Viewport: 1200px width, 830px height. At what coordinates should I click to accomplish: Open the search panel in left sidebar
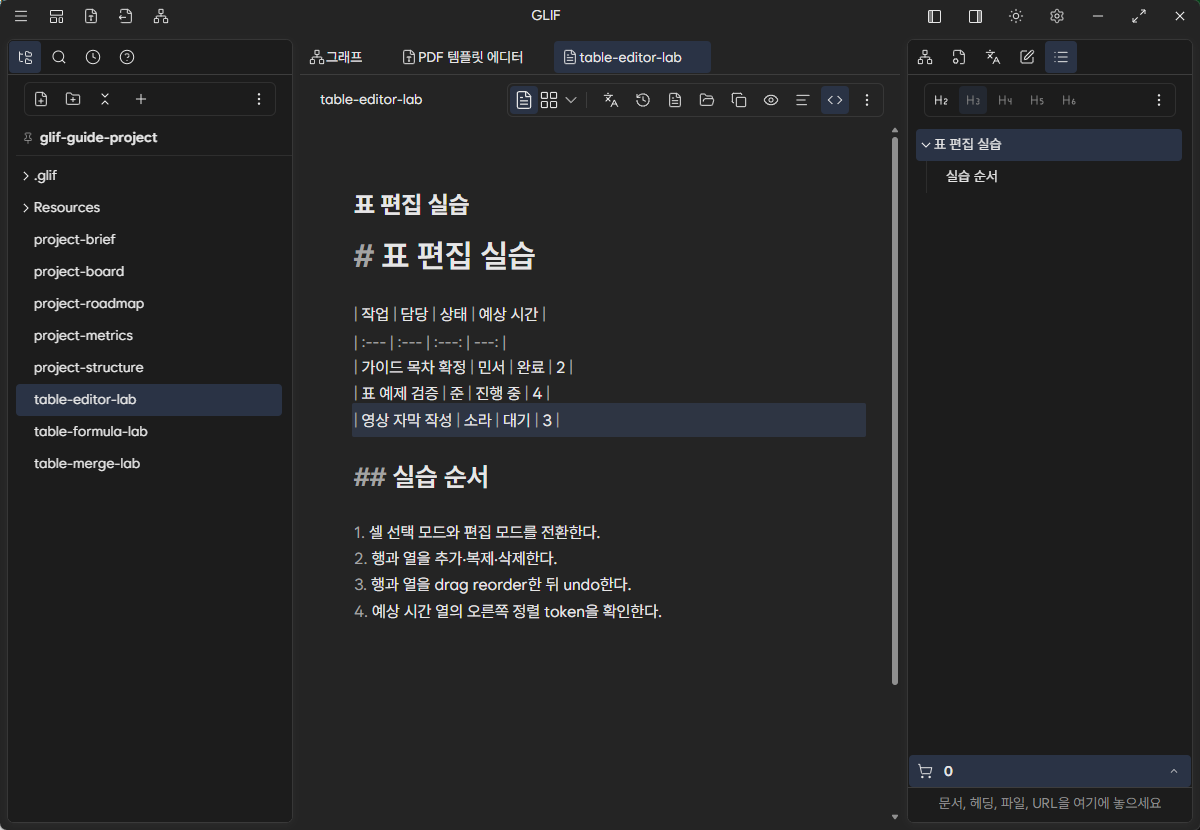click(x=59, y=57)
